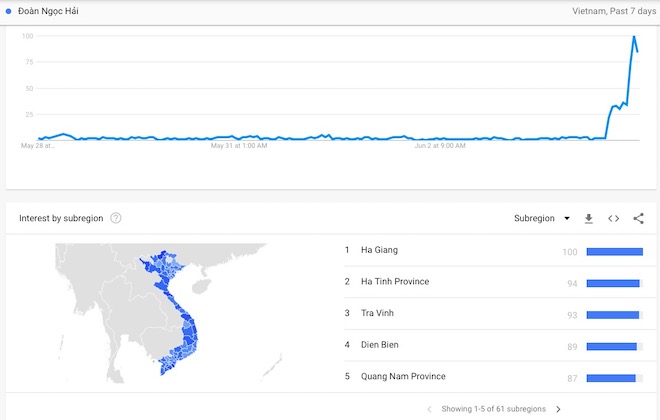
Task: Click the Đoàn Ngọc Hải search term label
Action: click(48, 11)
